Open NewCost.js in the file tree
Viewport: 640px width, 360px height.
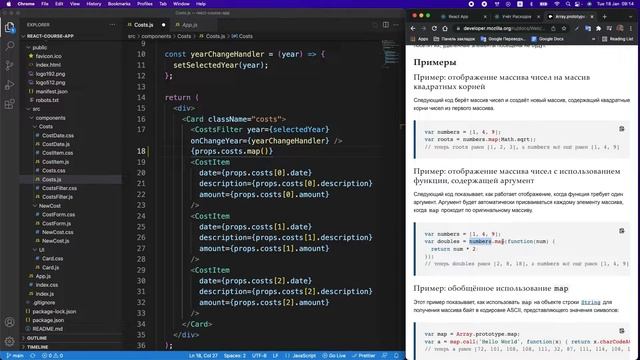coord(56,241)
